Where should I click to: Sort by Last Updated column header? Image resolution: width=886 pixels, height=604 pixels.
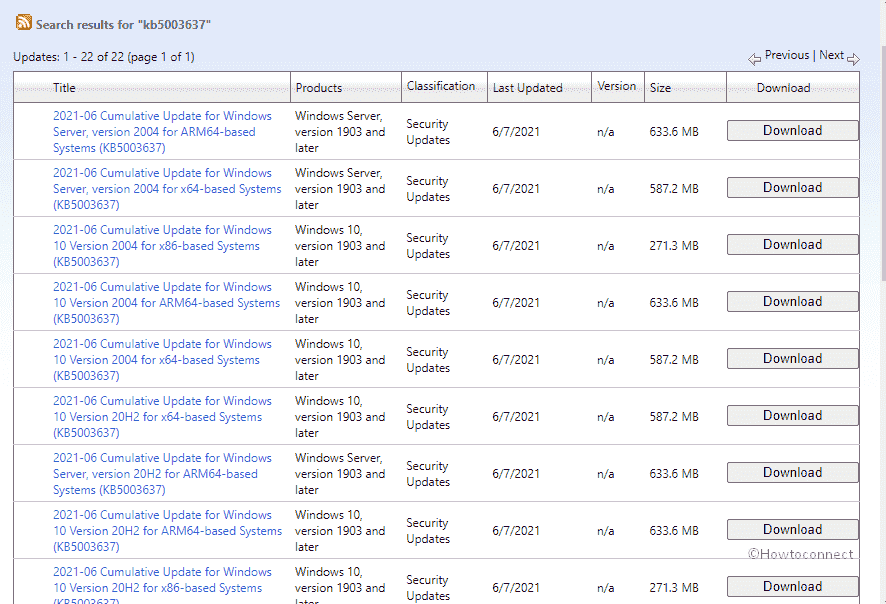527,88
